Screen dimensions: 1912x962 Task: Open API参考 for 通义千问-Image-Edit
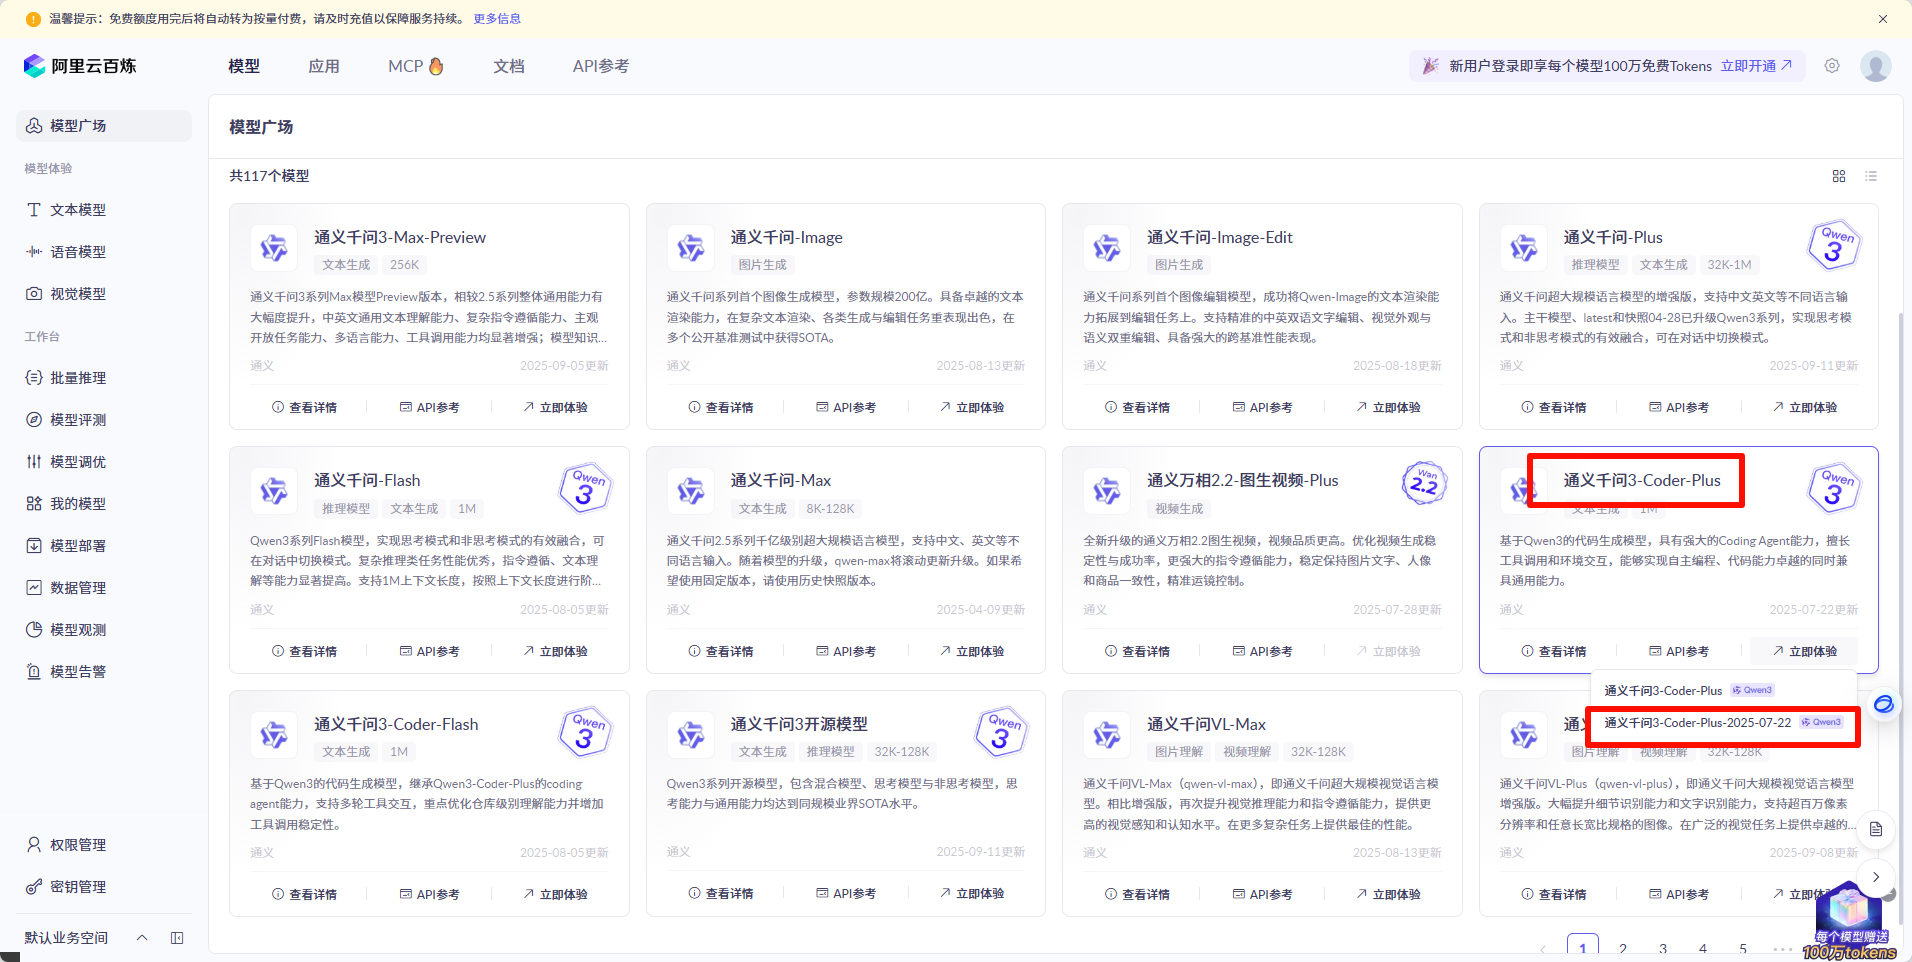(1263, 408)
